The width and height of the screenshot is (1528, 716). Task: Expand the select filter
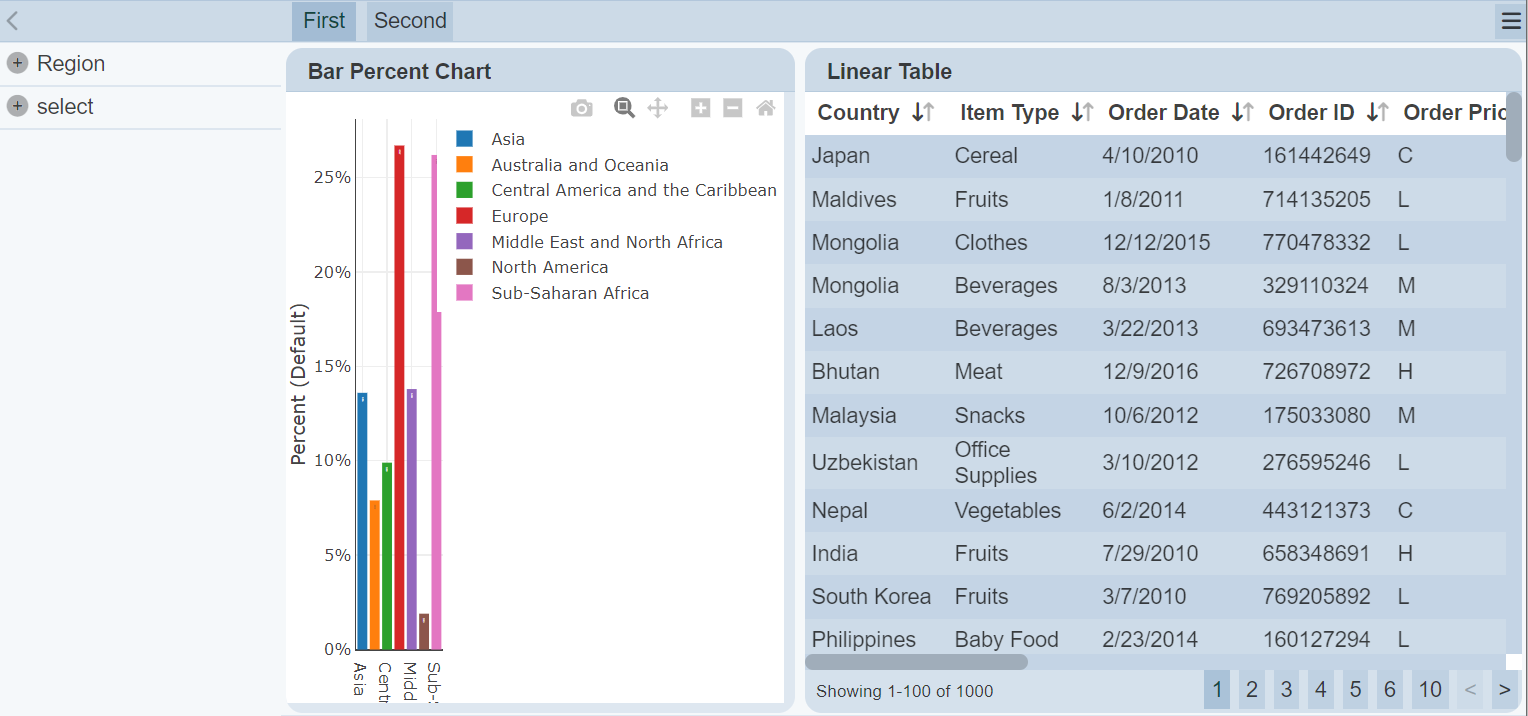coord(17,107)
